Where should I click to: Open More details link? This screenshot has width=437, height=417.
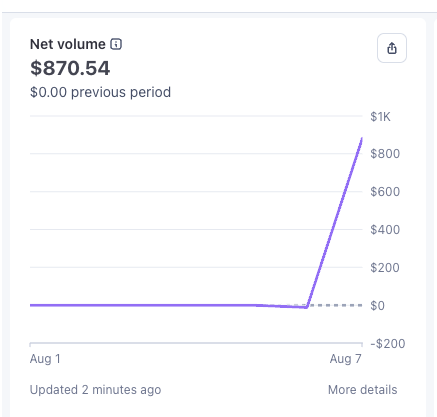coord(362,390)
